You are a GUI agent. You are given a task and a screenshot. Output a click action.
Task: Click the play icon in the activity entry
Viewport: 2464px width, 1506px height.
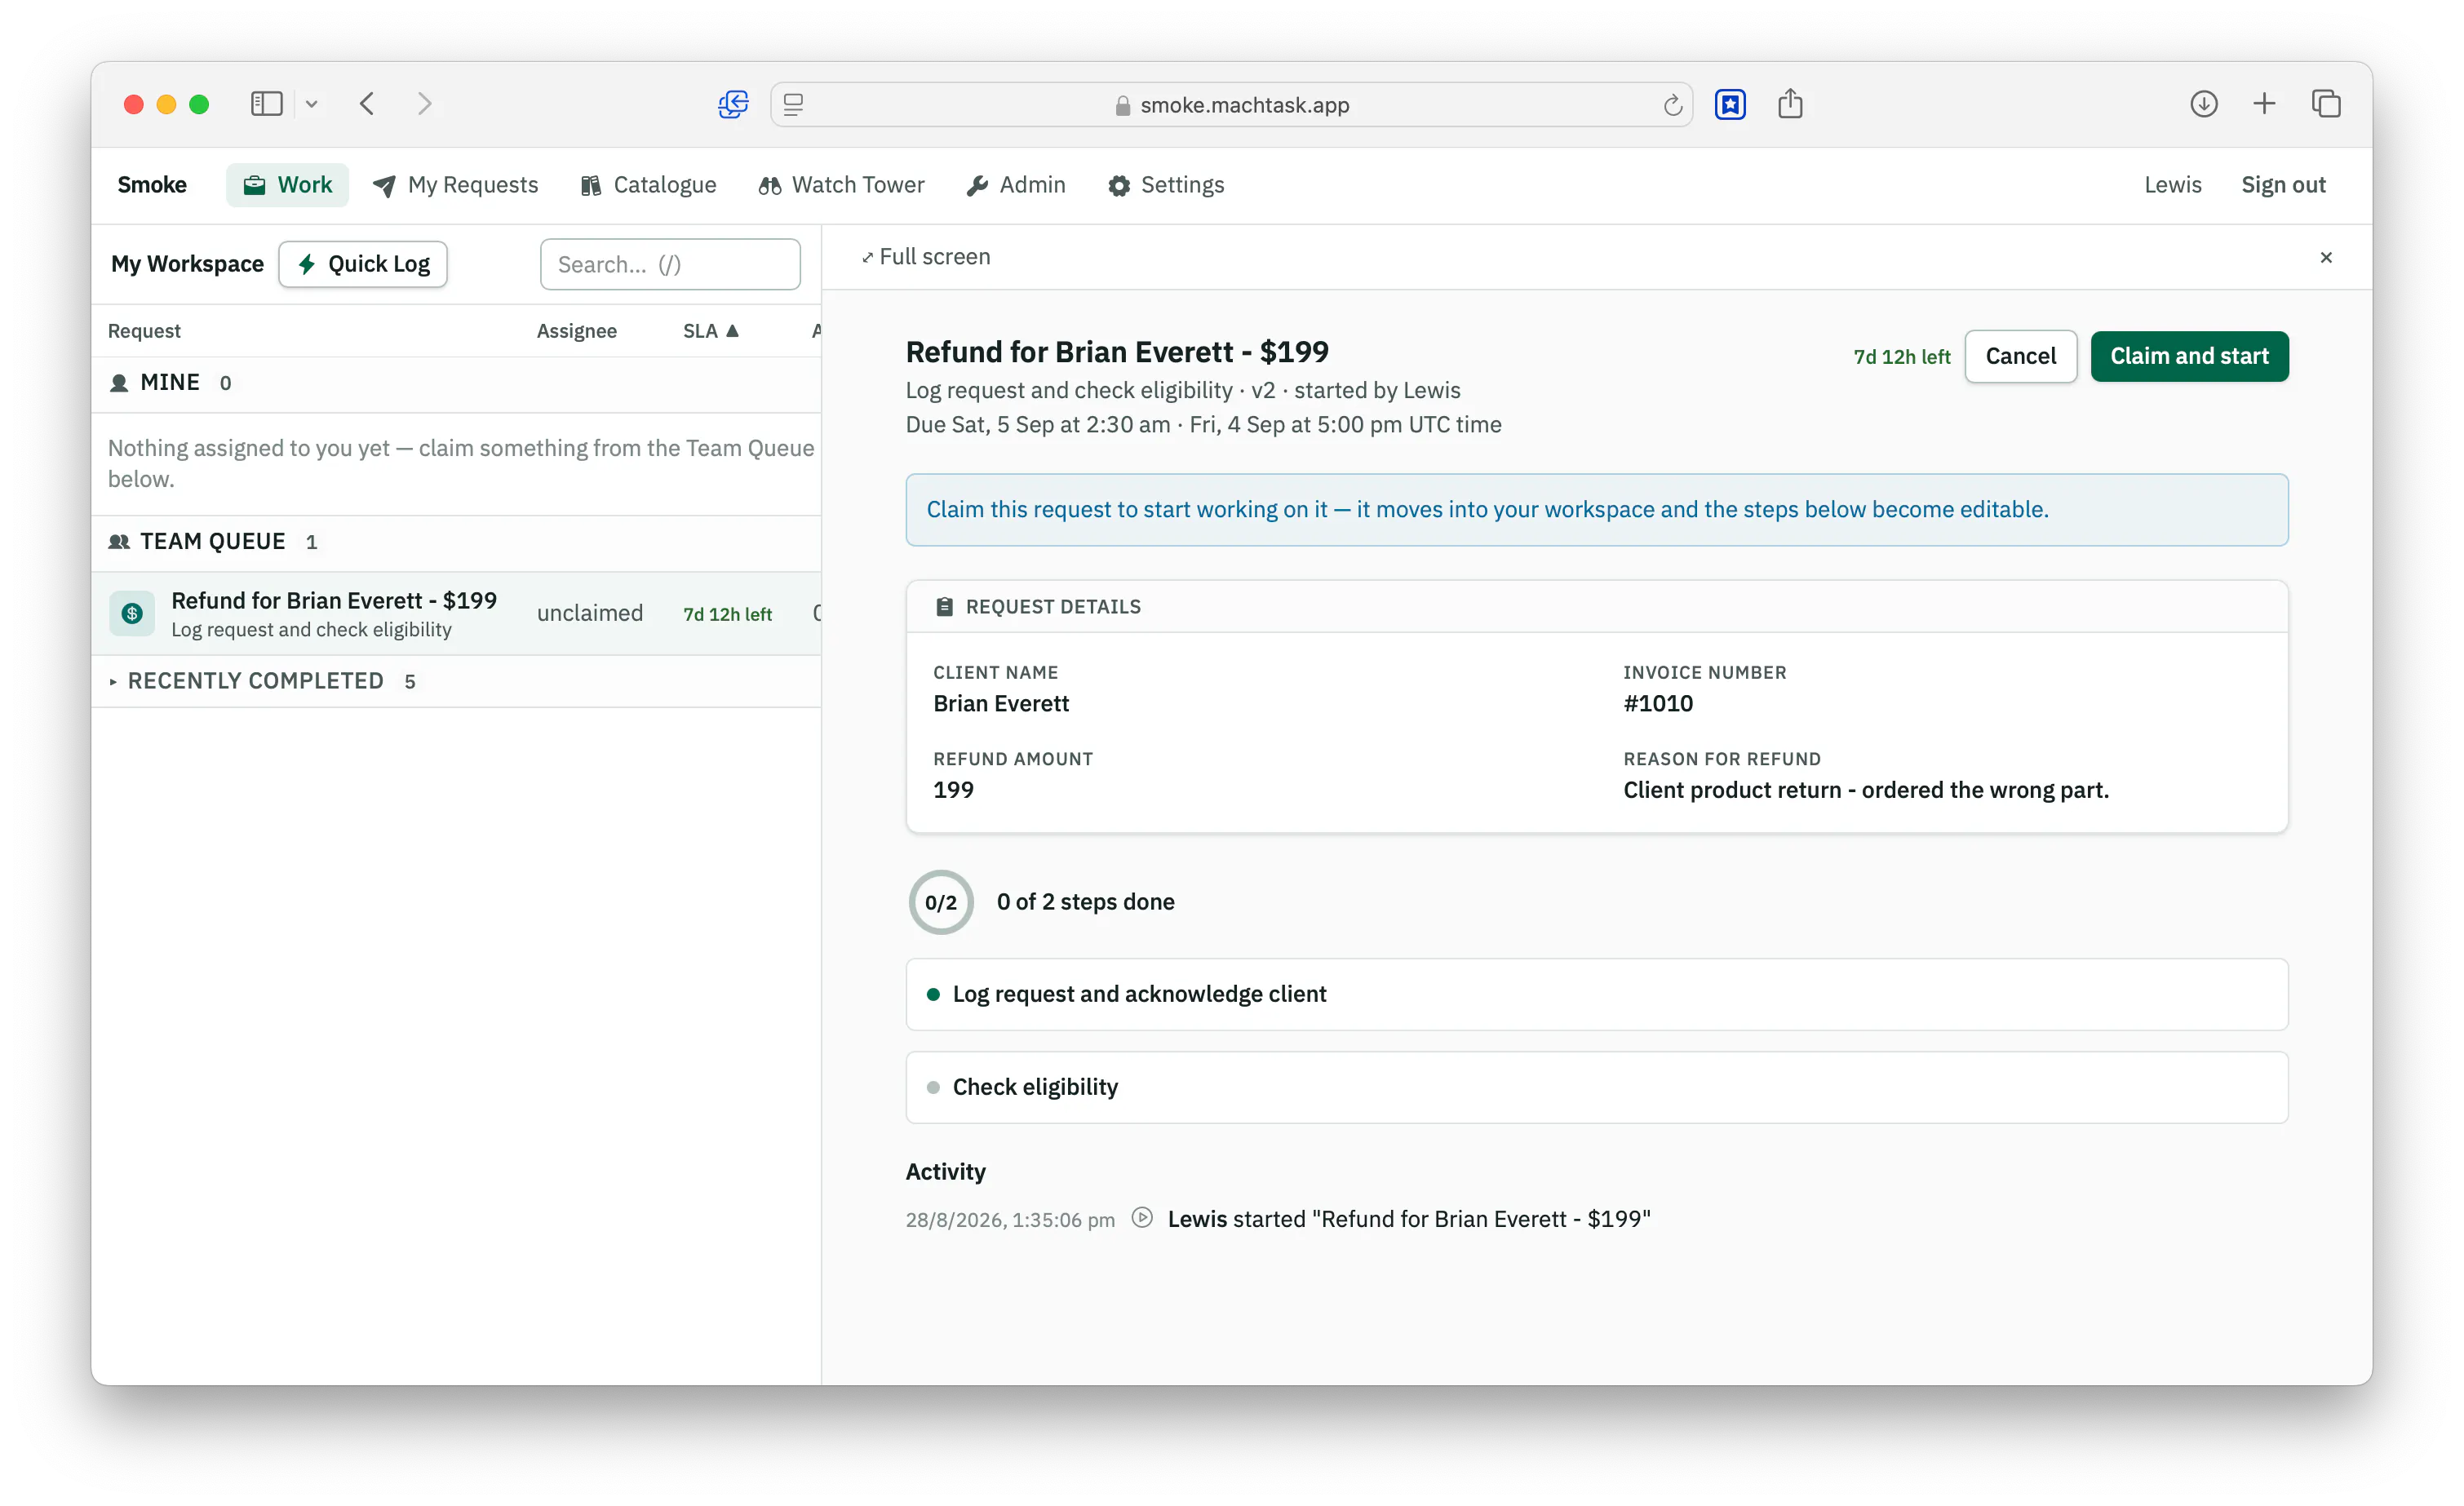coord(1142,1218)
